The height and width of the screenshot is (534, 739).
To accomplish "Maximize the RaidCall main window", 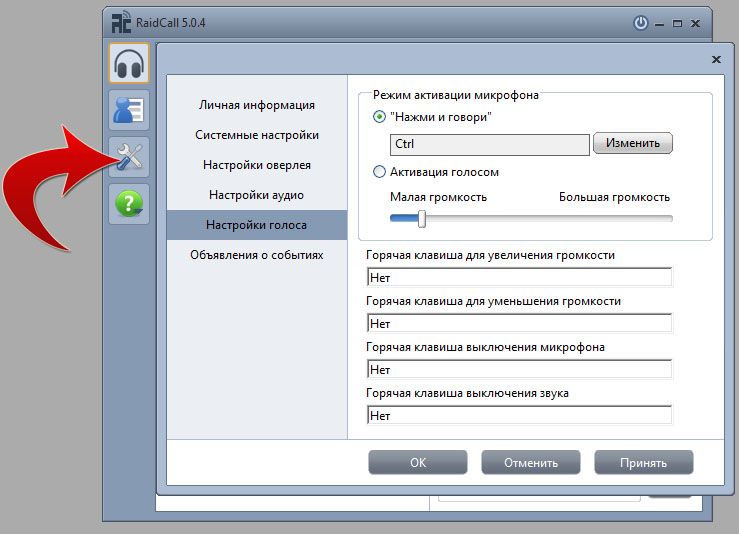I will (677, 24).
